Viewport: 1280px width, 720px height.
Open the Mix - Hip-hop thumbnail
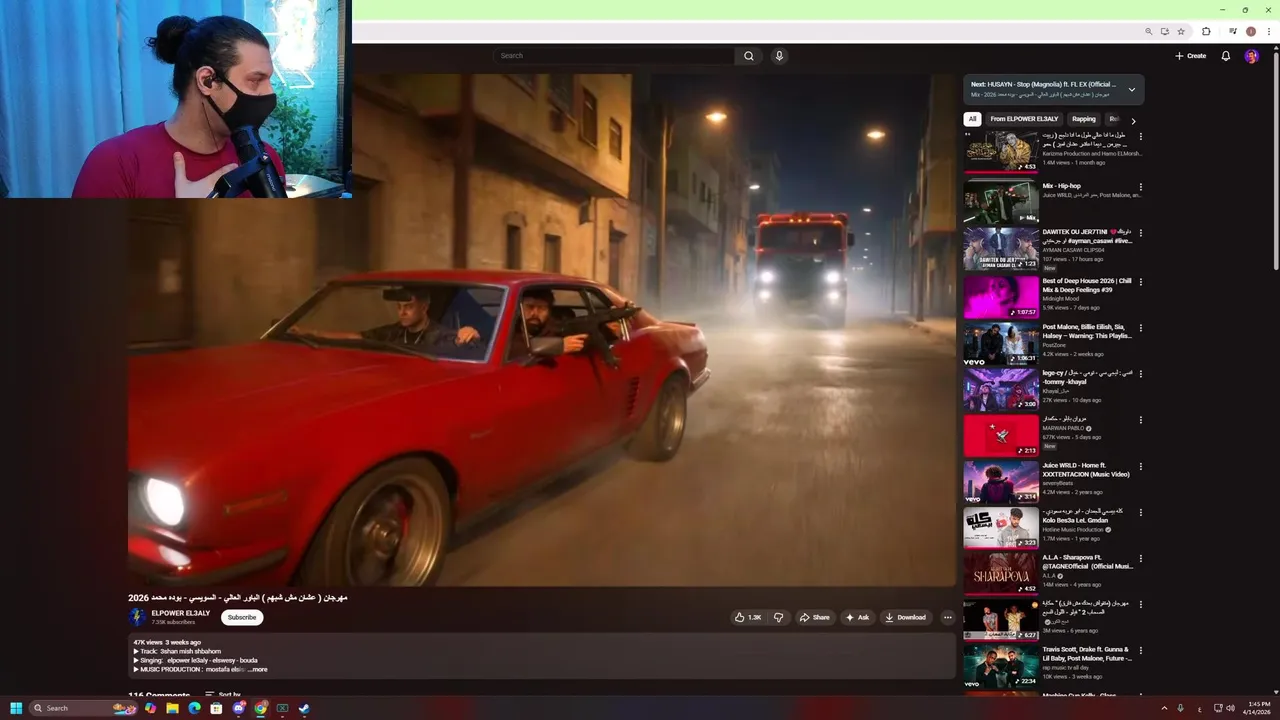point(1001,201)
